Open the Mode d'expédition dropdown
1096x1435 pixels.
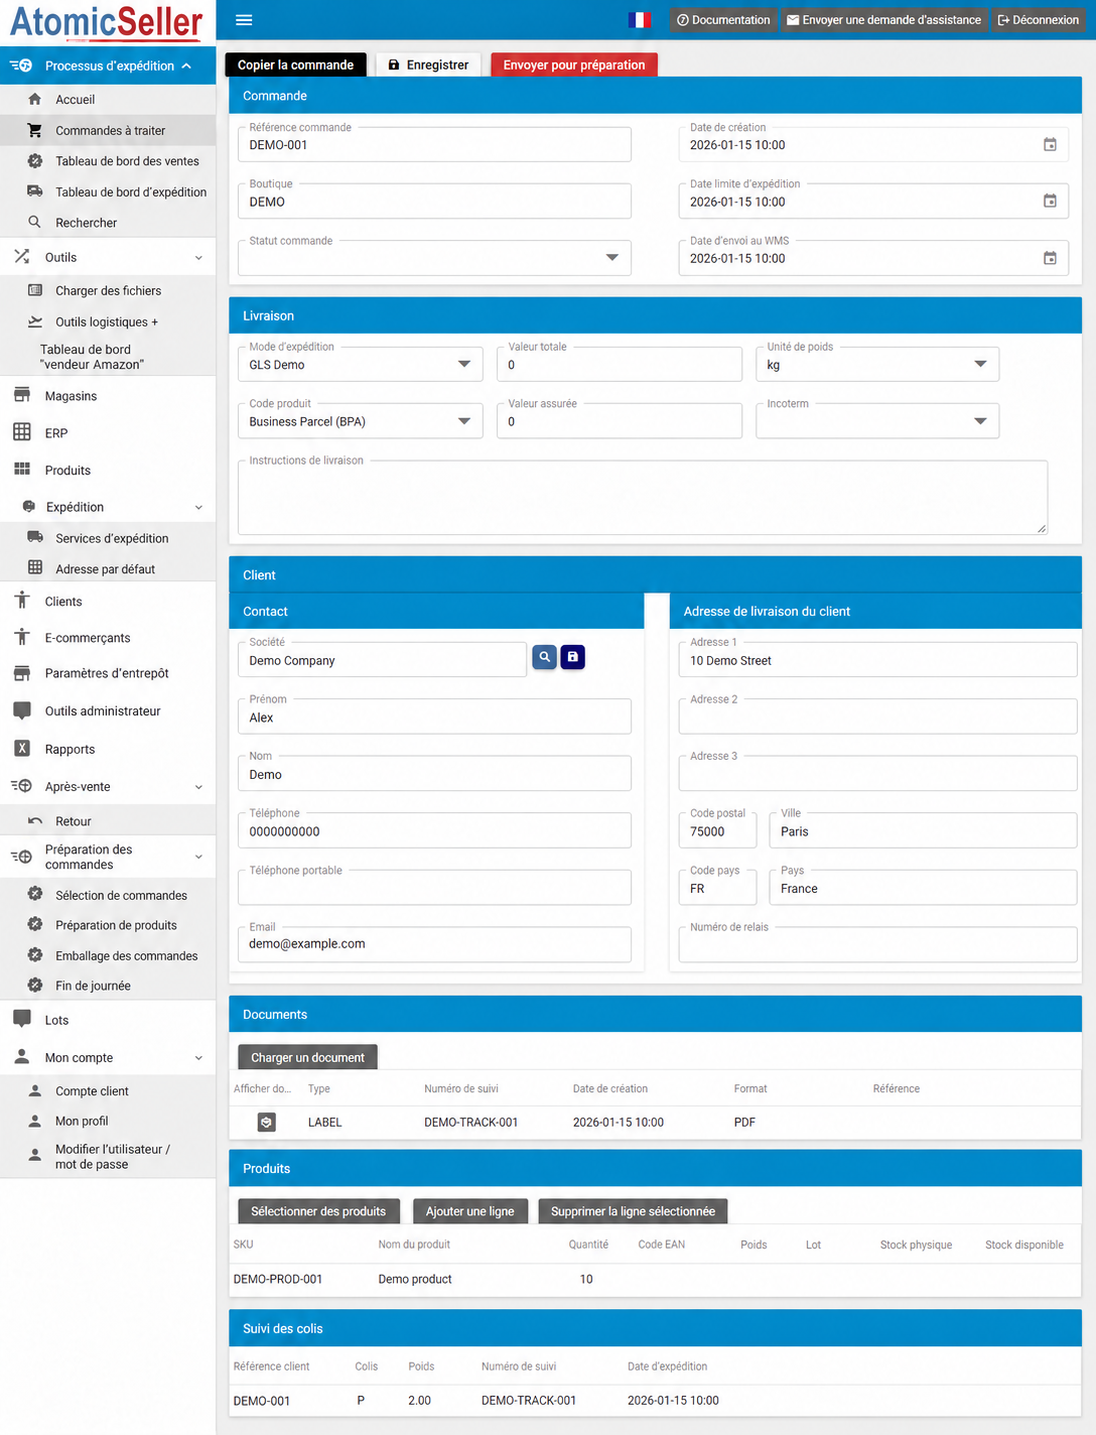click(360, 364)
